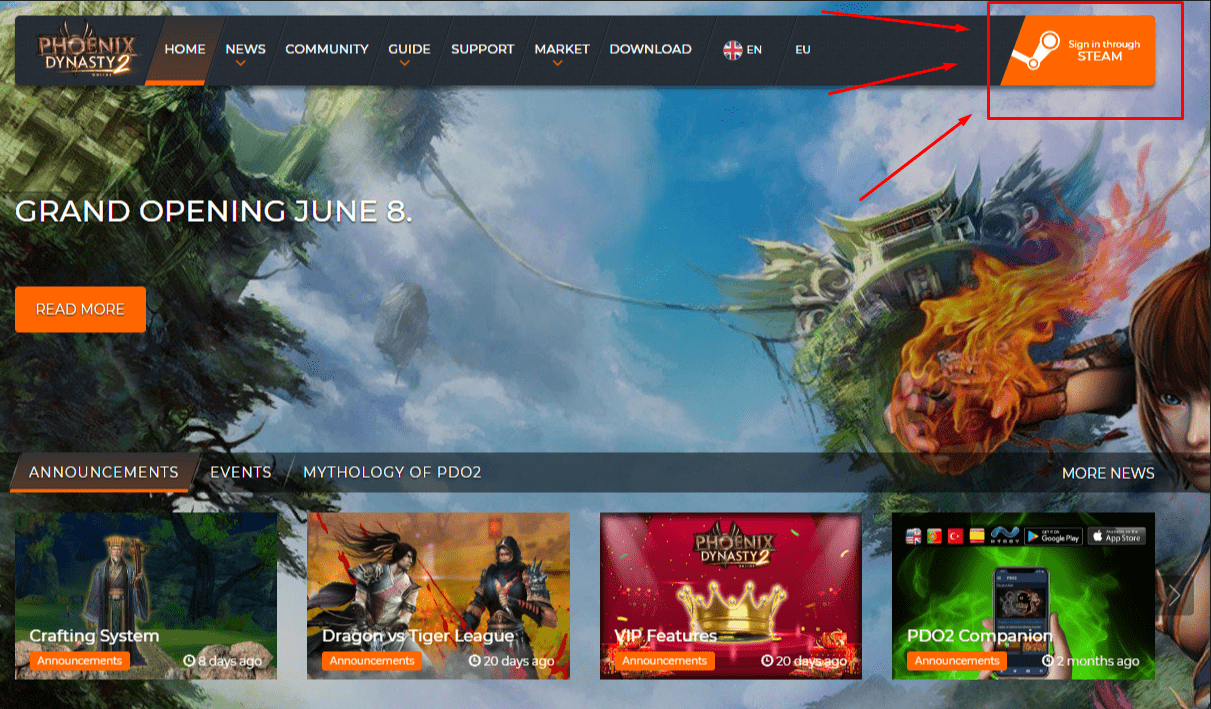The height and width of the screenshot is (709, 1211).
Task: Click clock icon on Dragon vs Tiger card
Action: (474, 661)
